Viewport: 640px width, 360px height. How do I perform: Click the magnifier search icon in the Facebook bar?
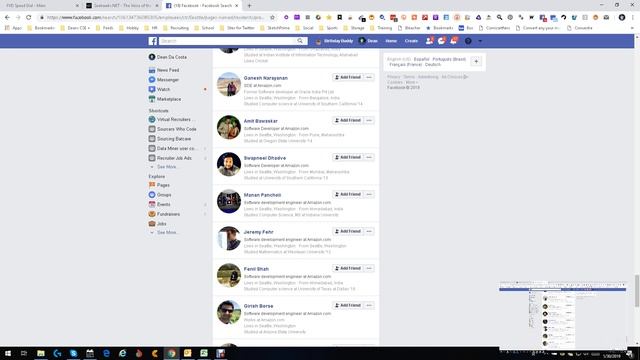300,41
